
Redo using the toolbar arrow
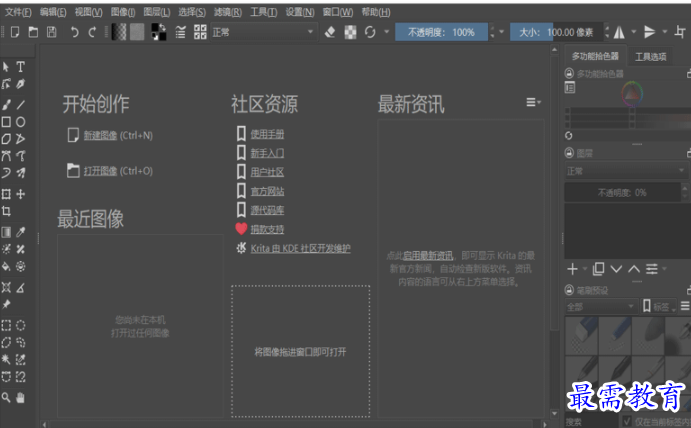coord(92,32)
